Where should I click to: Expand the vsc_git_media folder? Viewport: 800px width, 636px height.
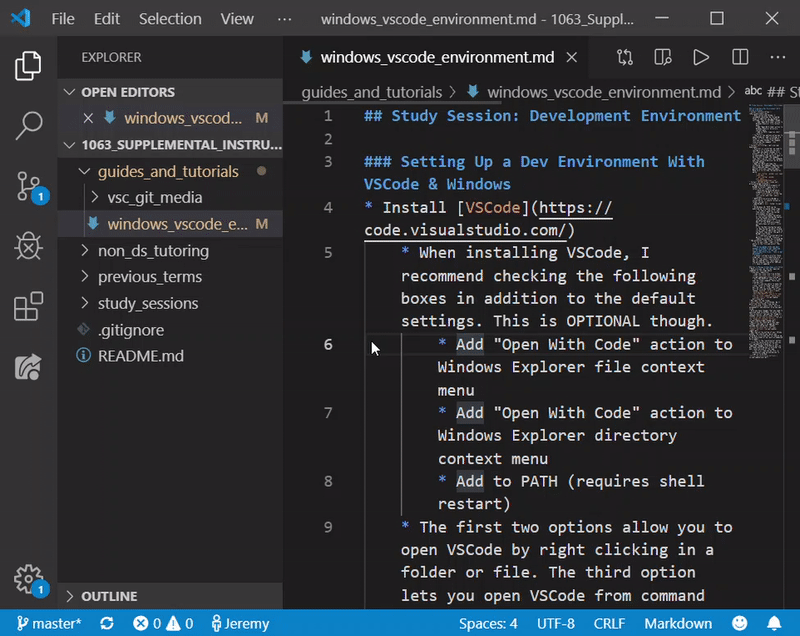tap(94, 197)
